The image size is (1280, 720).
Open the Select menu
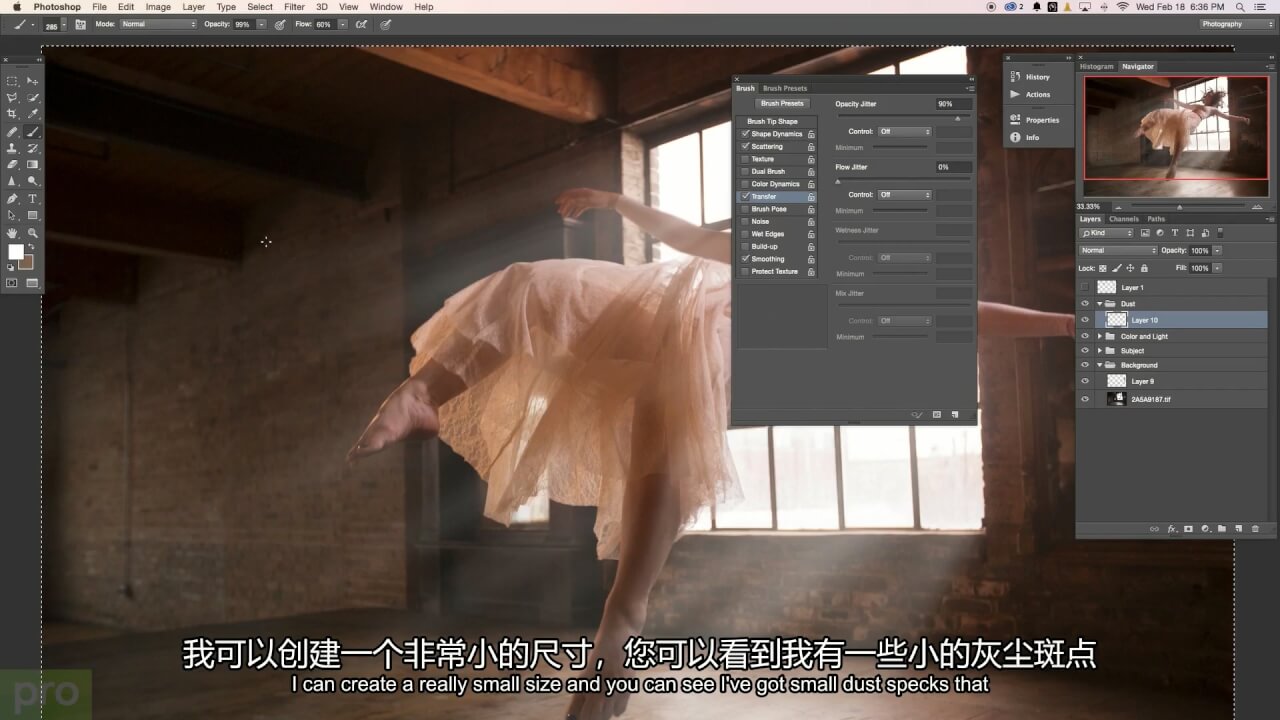[260, 7]
